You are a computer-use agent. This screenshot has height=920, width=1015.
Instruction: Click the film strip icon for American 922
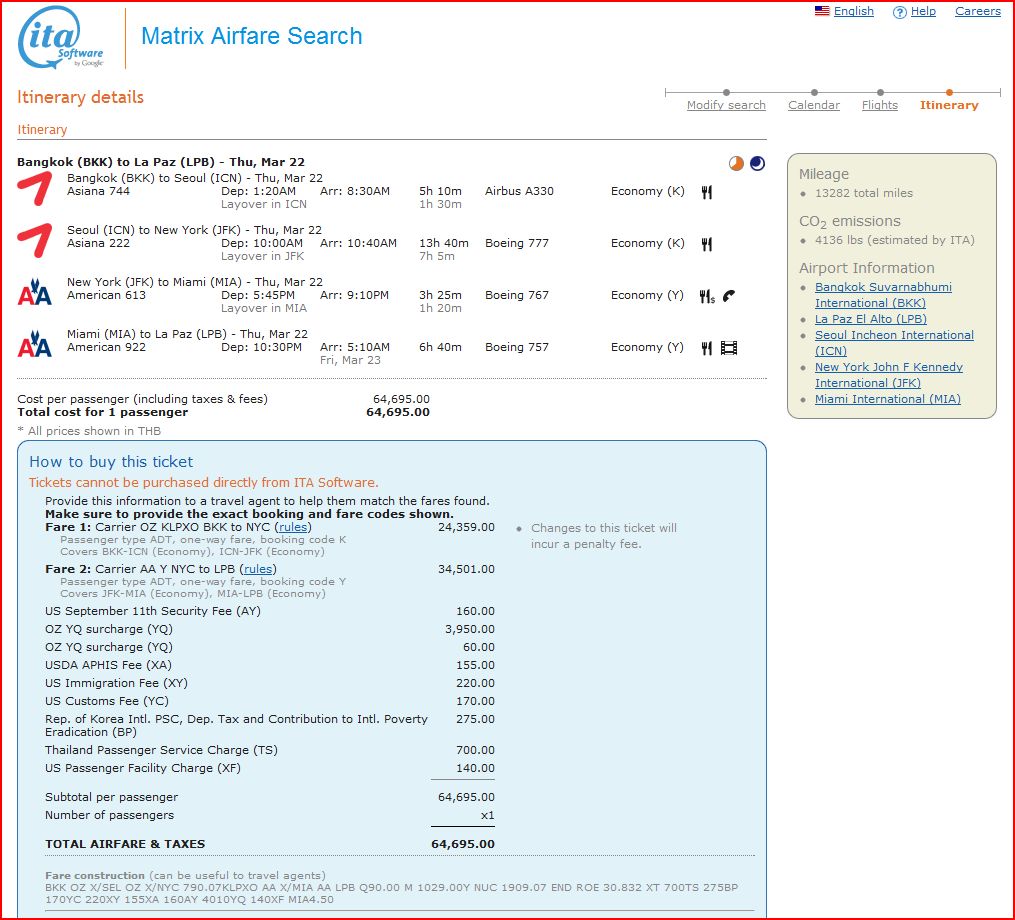point(729,348)
